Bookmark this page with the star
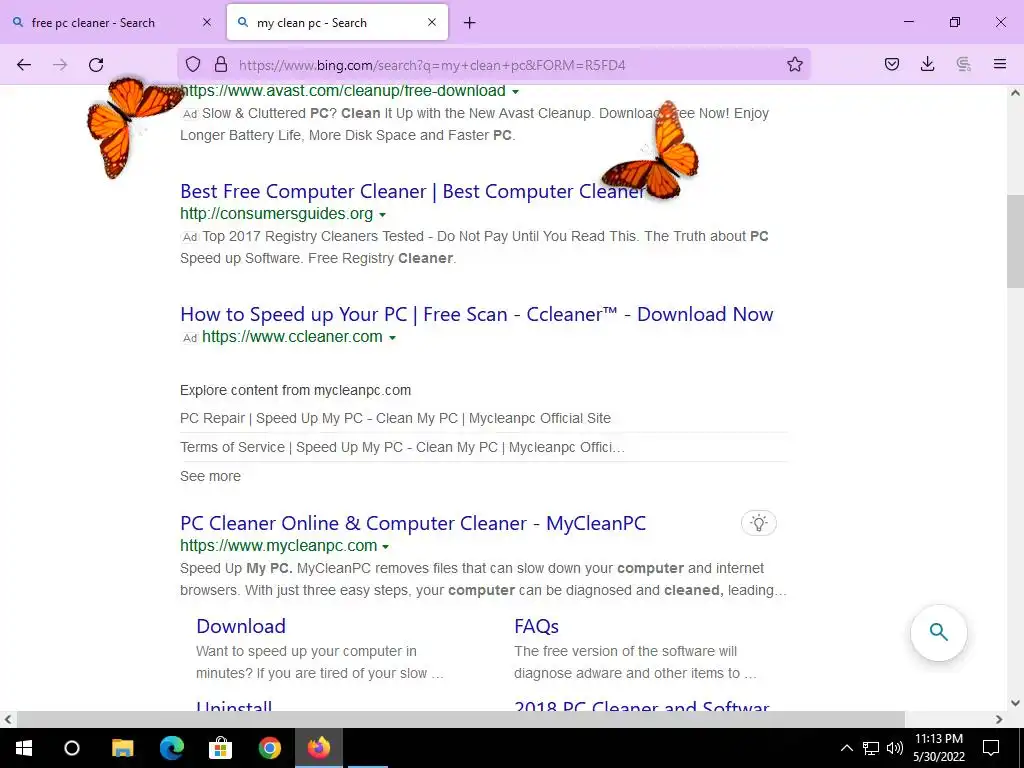 (x=795, y=65)
